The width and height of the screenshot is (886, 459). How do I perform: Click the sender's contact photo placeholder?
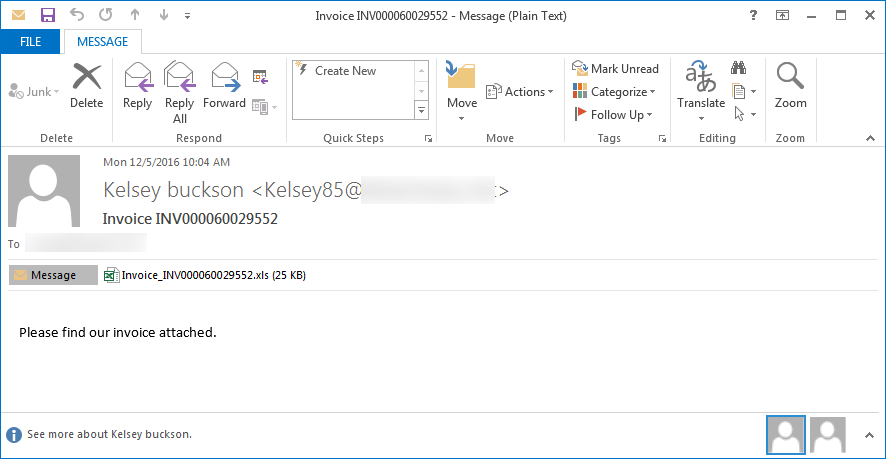44,190
